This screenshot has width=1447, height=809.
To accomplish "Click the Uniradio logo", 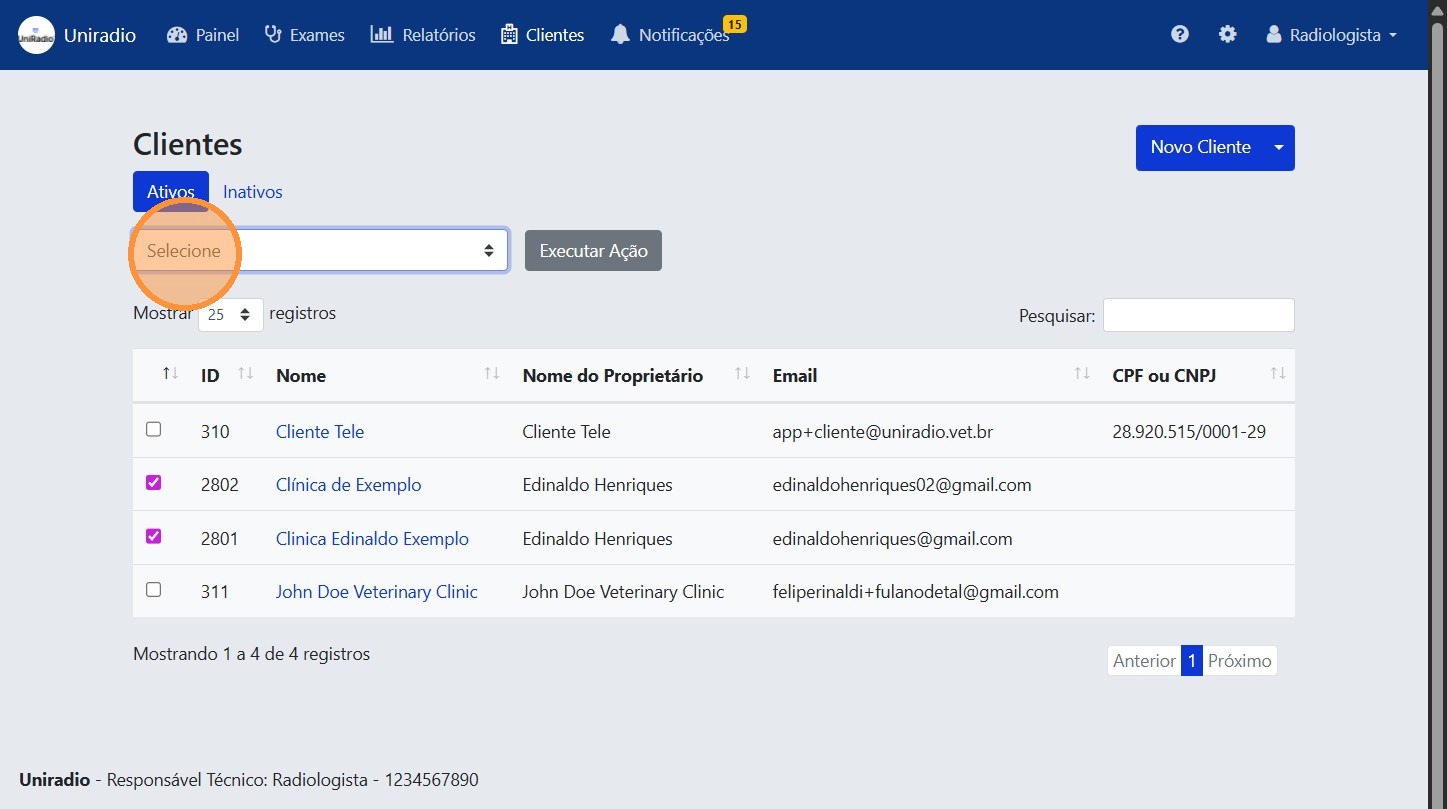I will tap(36, 34).
